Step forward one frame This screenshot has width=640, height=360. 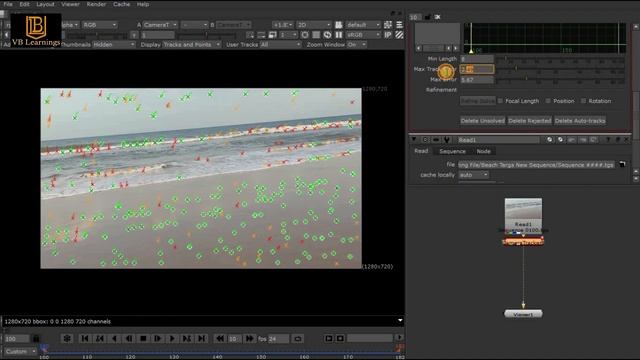pyautogui.click(x=158, y=338)
